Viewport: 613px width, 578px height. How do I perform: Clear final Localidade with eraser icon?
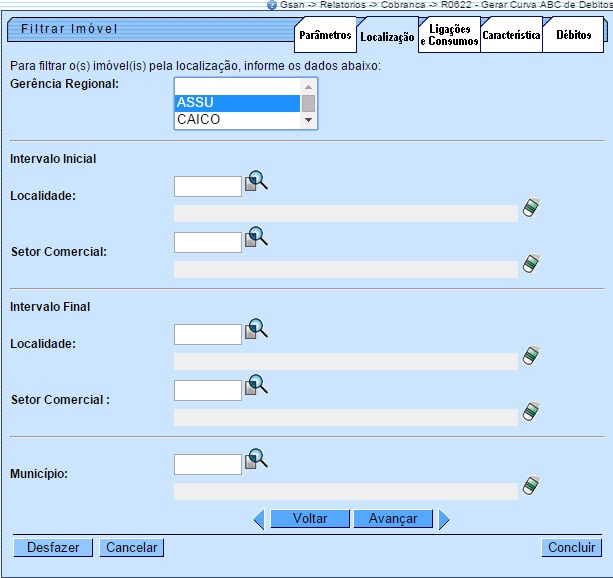click(x=531, y=357)
